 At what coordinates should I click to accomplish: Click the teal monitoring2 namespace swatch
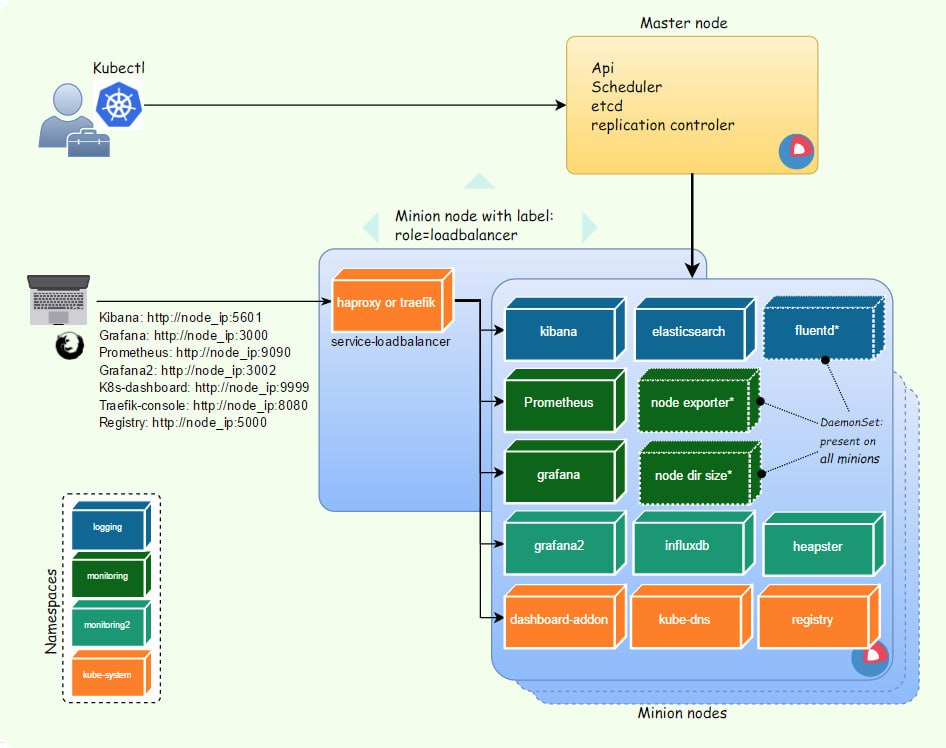pyautogui.click(x=112, y=623)
